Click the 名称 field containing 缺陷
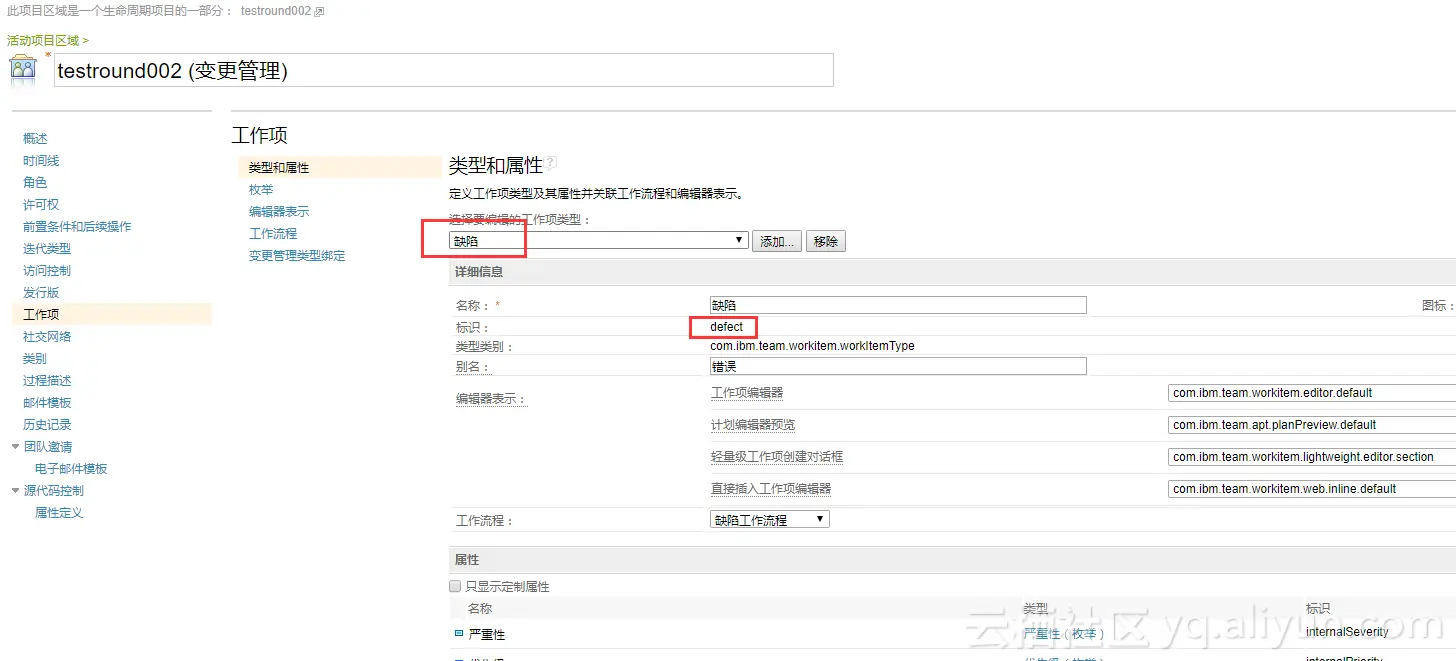1456x661 pixels. [x=898, y=305]
